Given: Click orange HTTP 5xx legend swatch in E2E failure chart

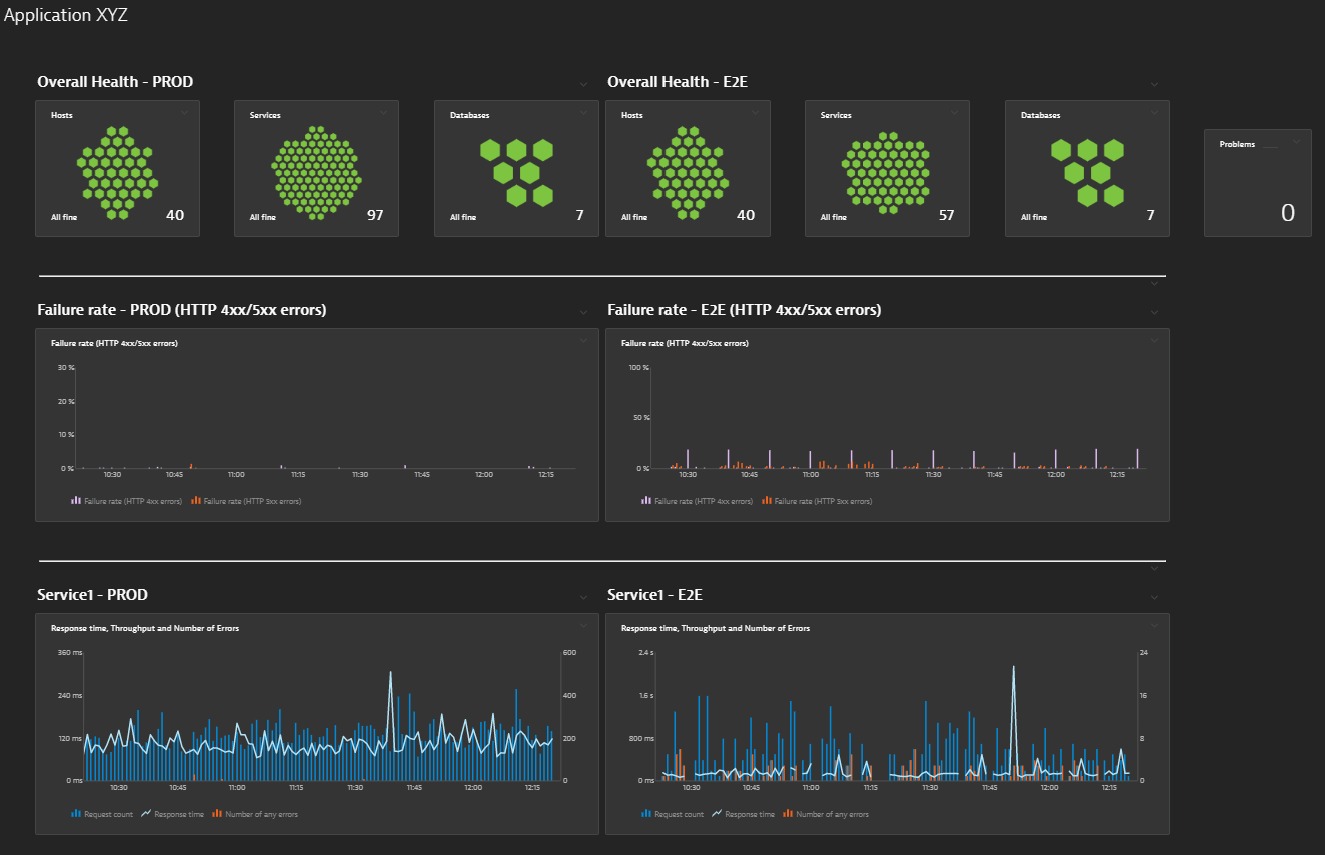Looking at the screenshot, I should (x=767, y=501).
